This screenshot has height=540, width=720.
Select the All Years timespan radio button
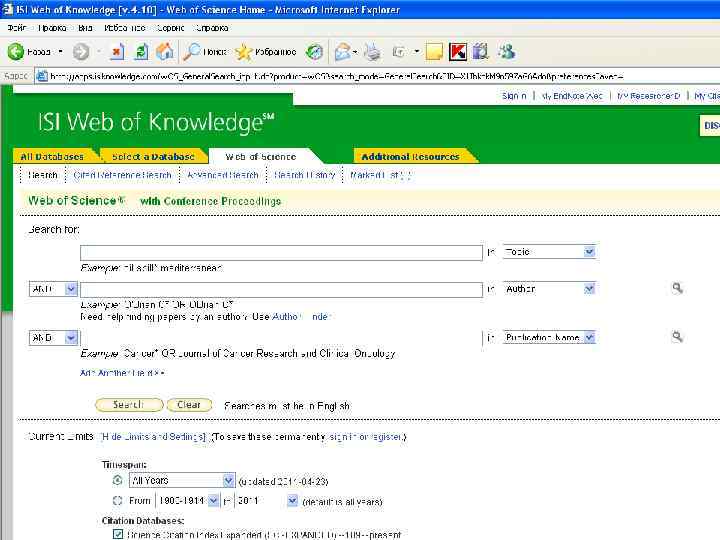118,480
